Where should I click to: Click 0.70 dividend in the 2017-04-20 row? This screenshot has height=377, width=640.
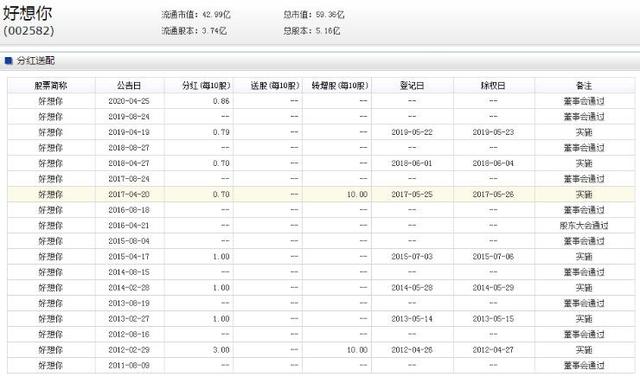pyautogui.click(x=221, y=195)
